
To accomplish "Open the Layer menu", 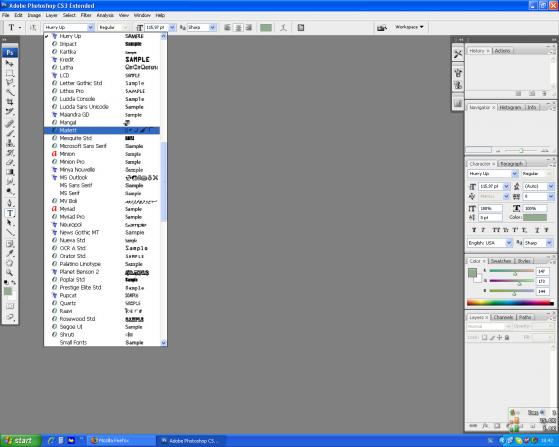I will pyautogui.click(x=51, y=15).
